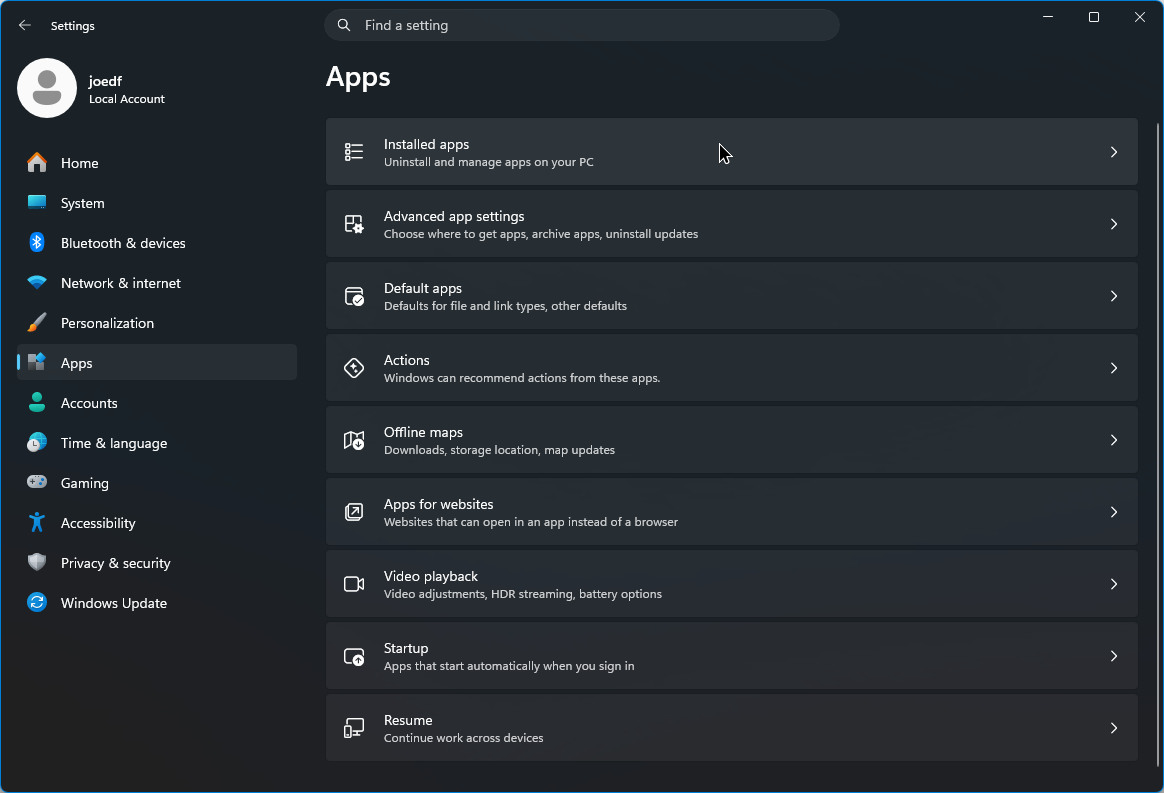Click the Resume devices icon
Image resolution: width=1164 pixels, height=793 pixels.
(354, 728)
